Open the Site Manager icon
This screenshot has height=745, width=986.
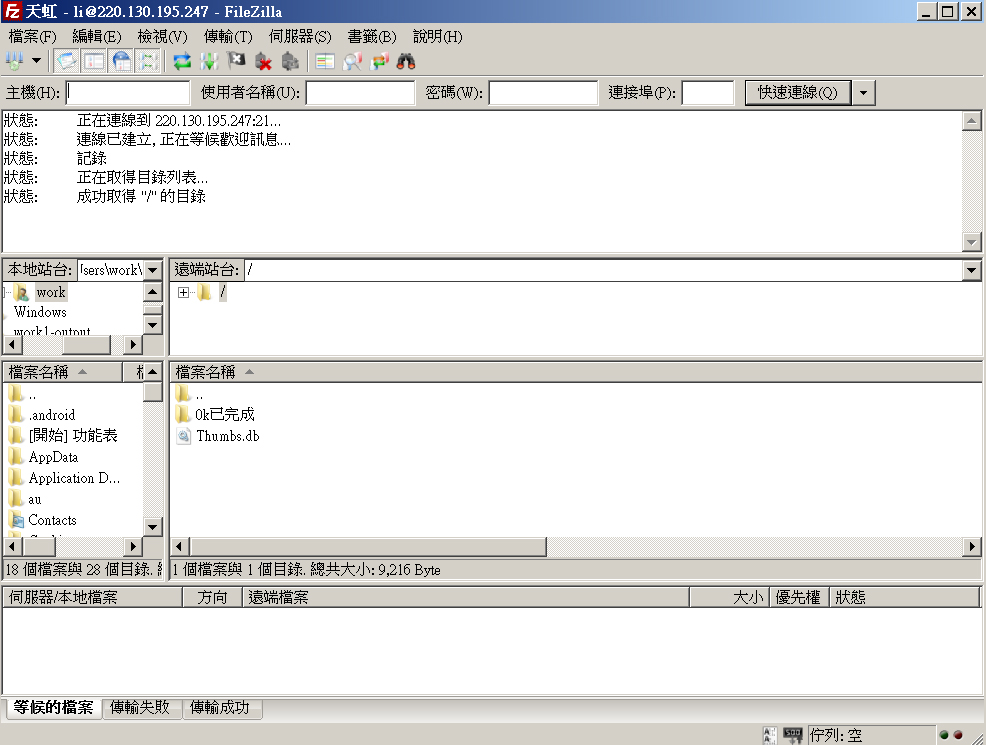[14, 62]
